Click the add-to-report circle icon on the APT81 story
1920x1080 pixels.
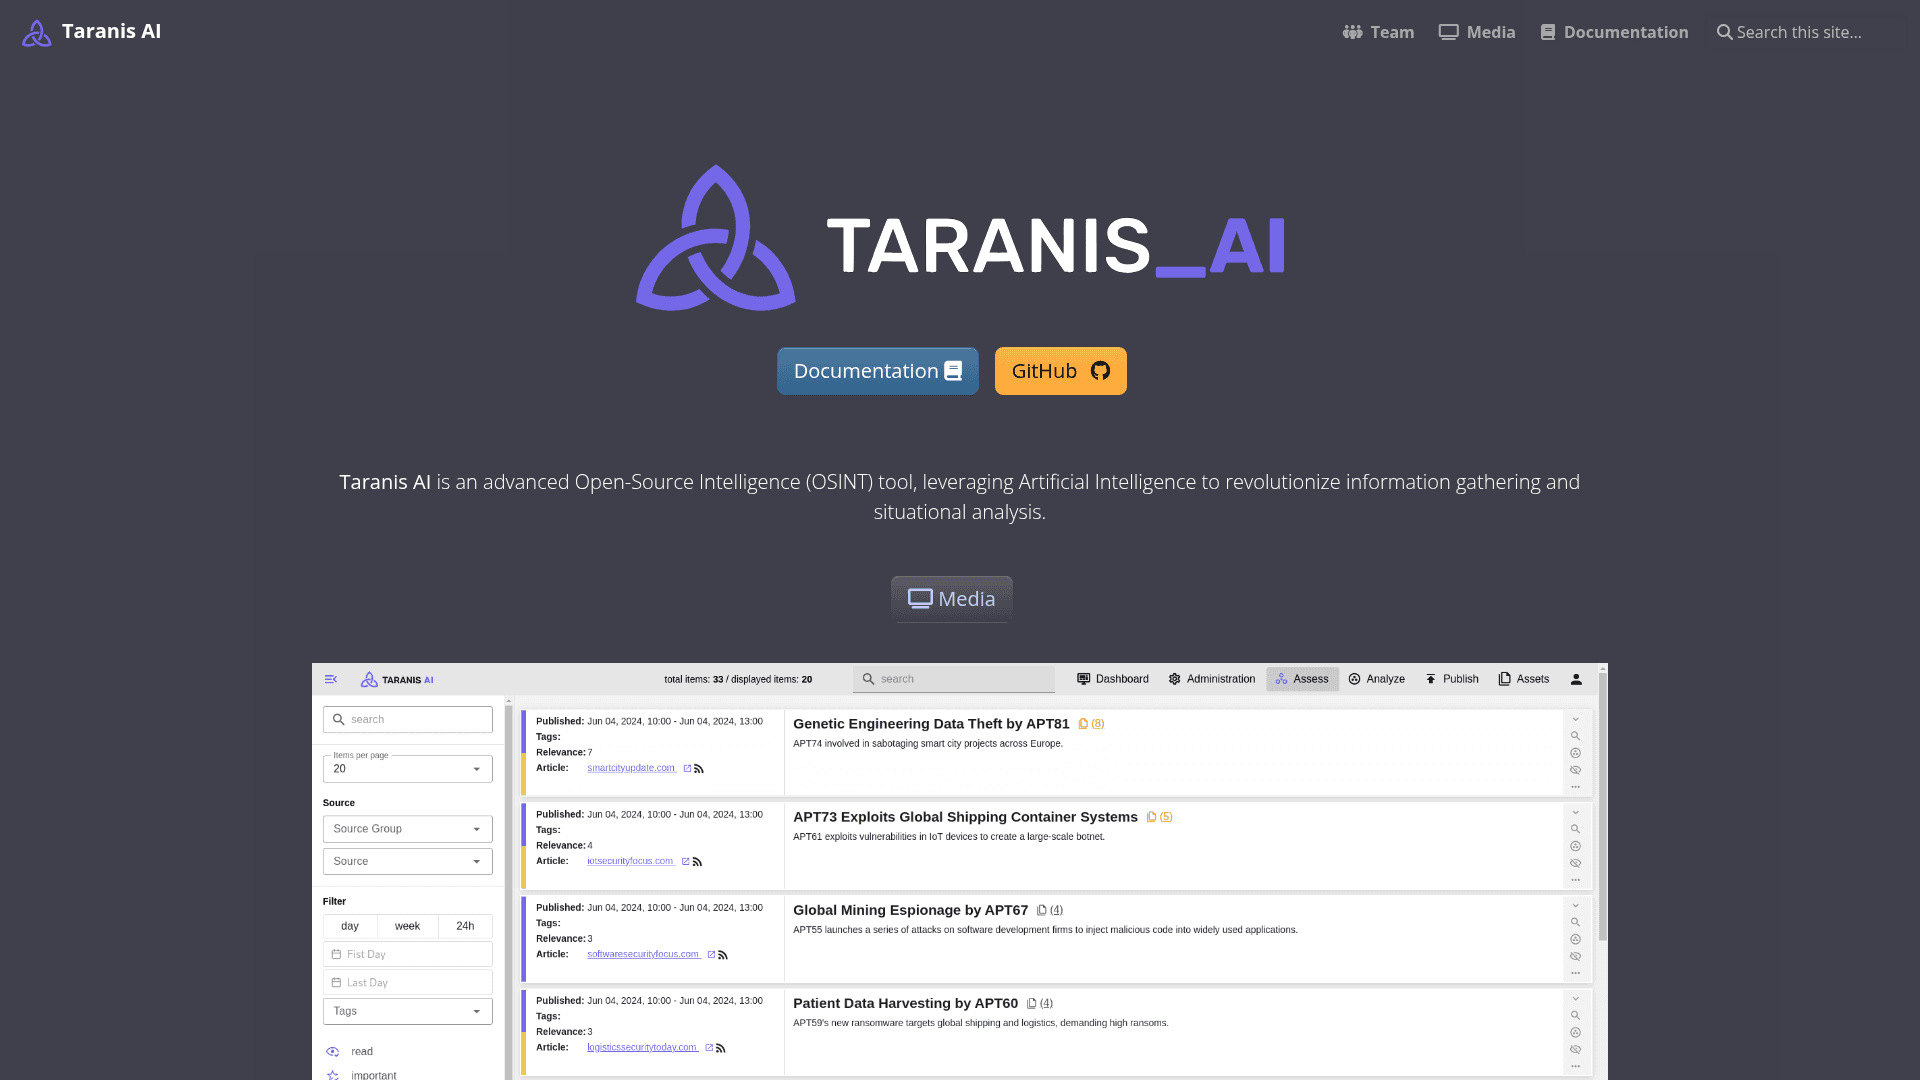point(1575,753)
